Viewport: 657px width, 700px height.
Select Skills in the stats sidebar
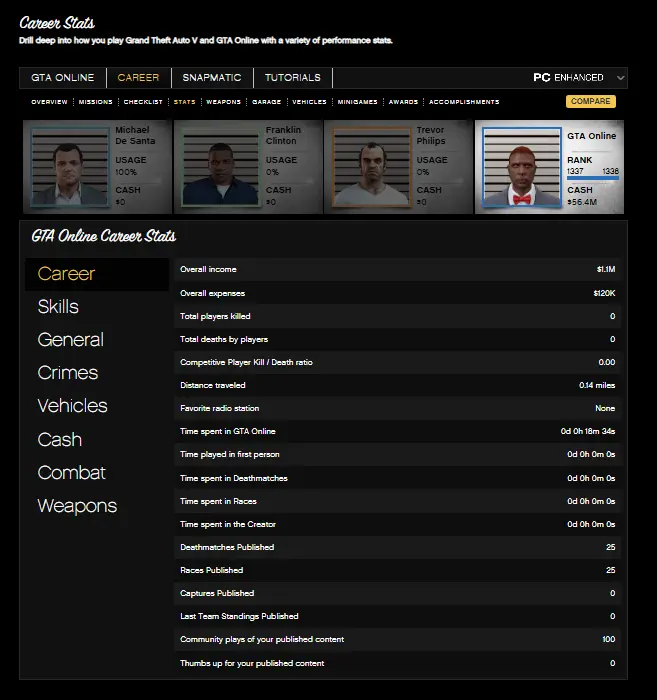point(58,307)
